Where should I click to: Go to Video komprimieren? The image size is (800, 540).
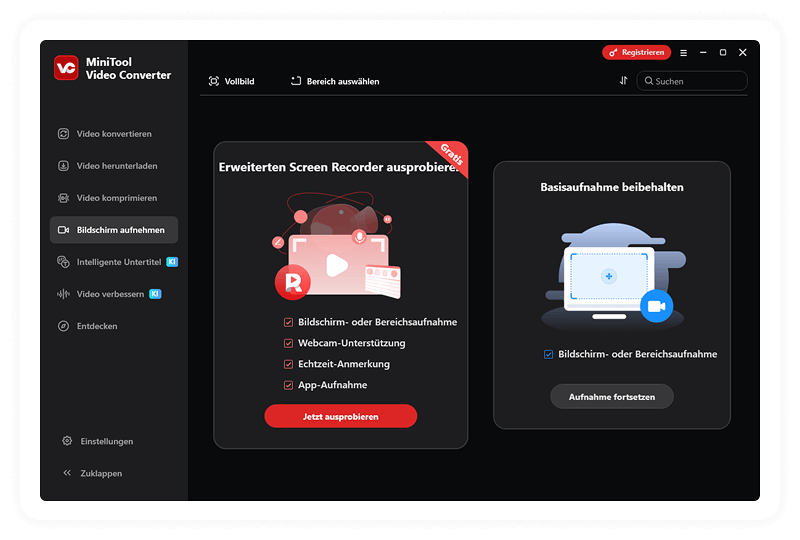114,198
